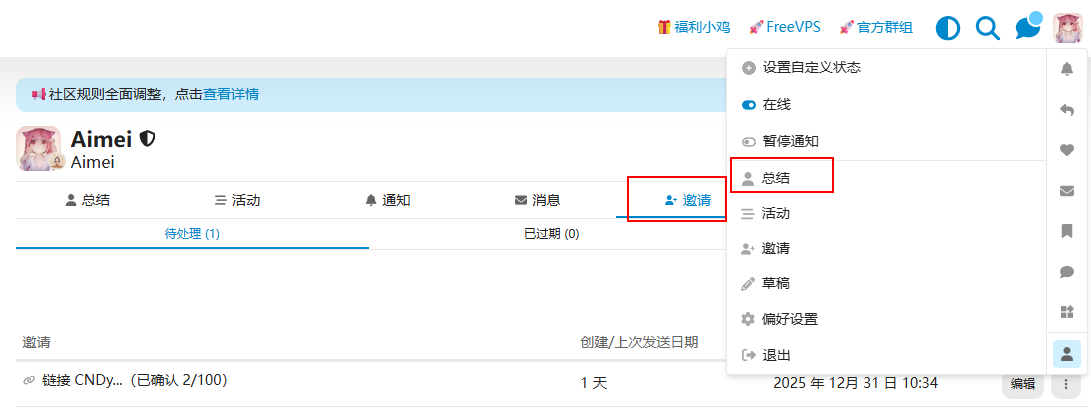Open likes via the heart icon
This screenshot has width=1091, height=419.
[x=1067, y=150]
